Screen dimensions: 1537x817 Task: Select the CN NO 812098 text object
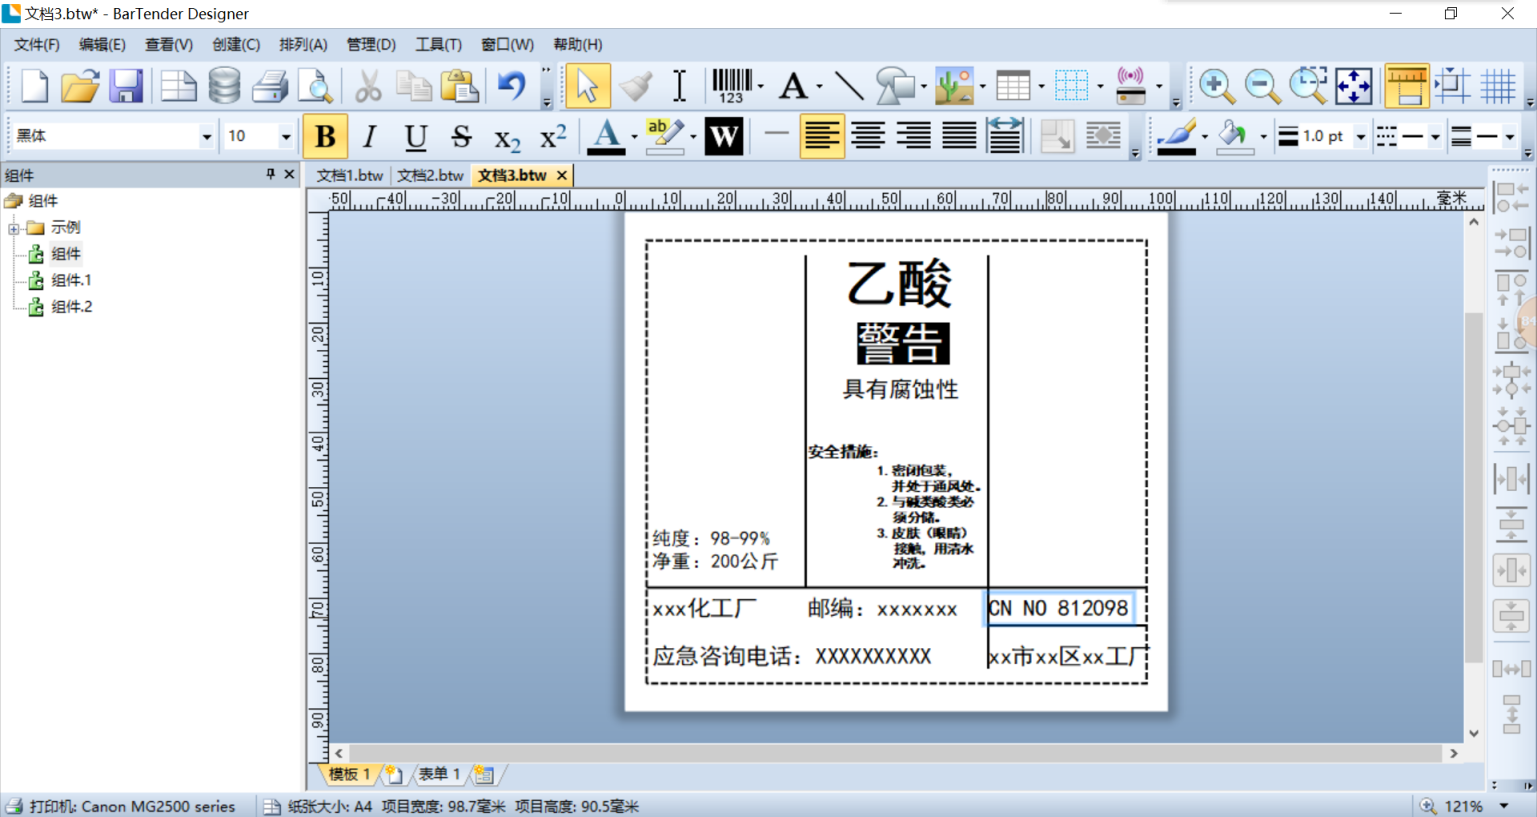(1059, 608)
